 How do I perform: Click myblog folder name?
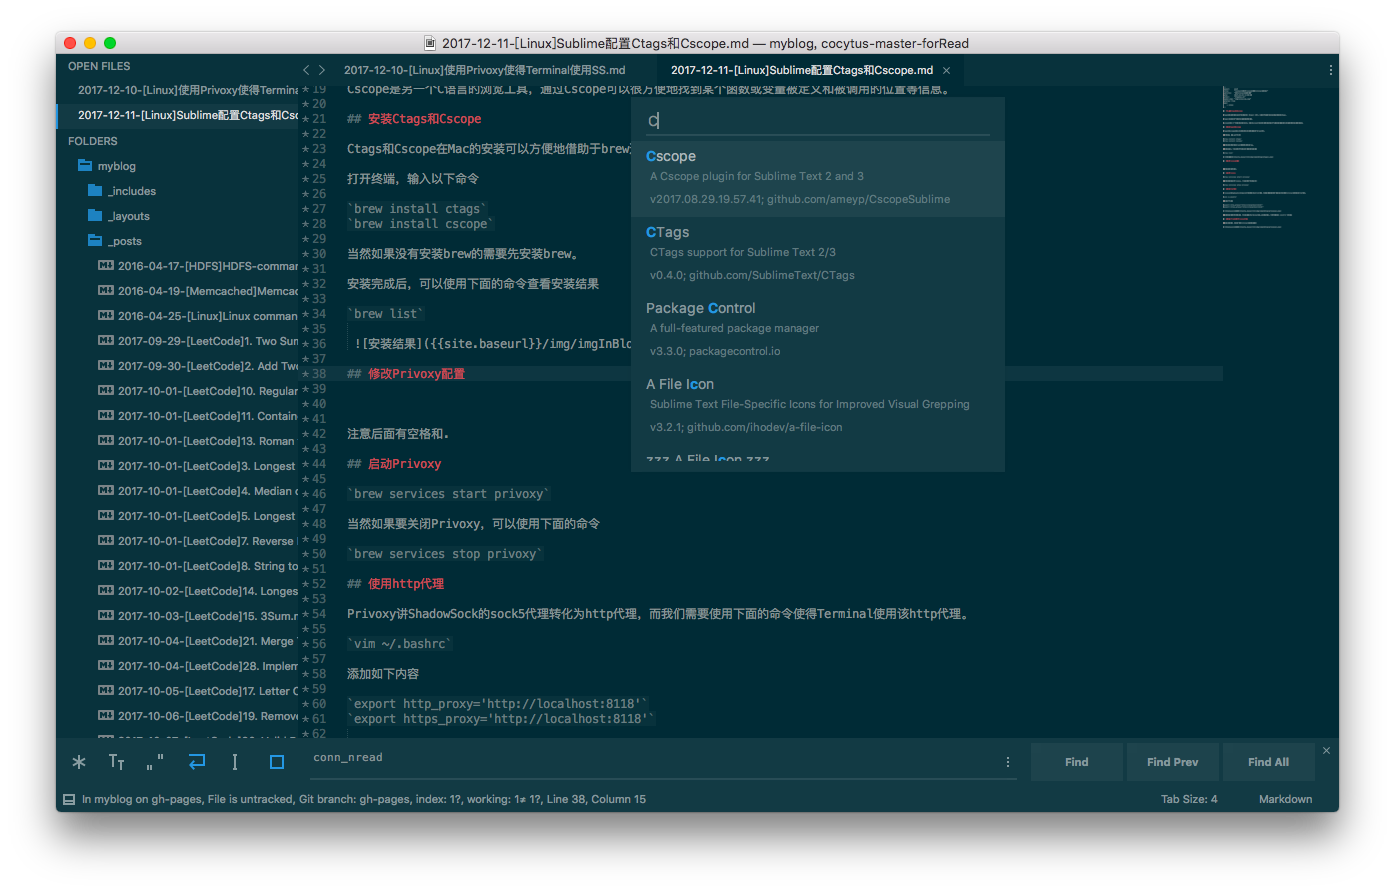click(117, 166)
